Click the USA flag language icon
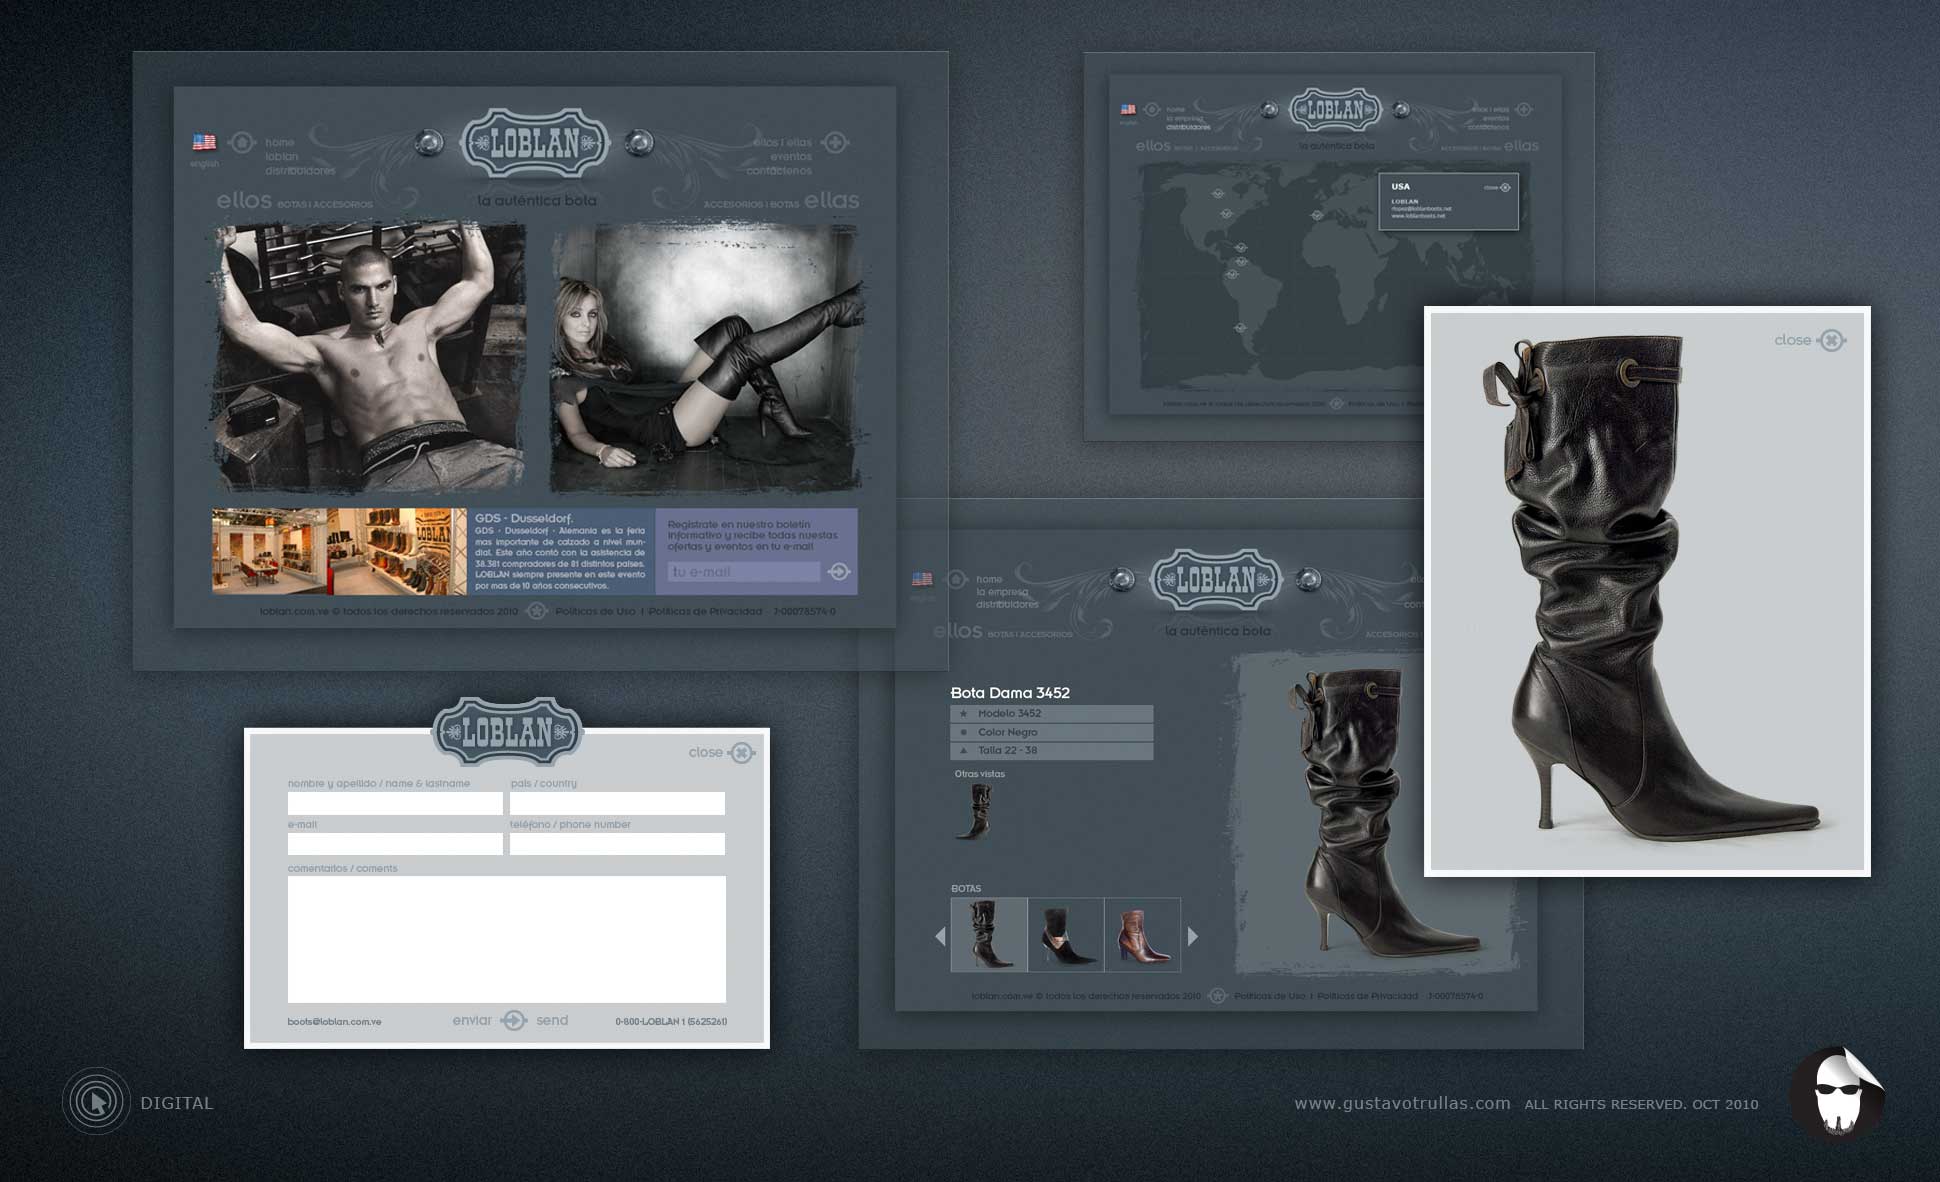 [204, 142]
